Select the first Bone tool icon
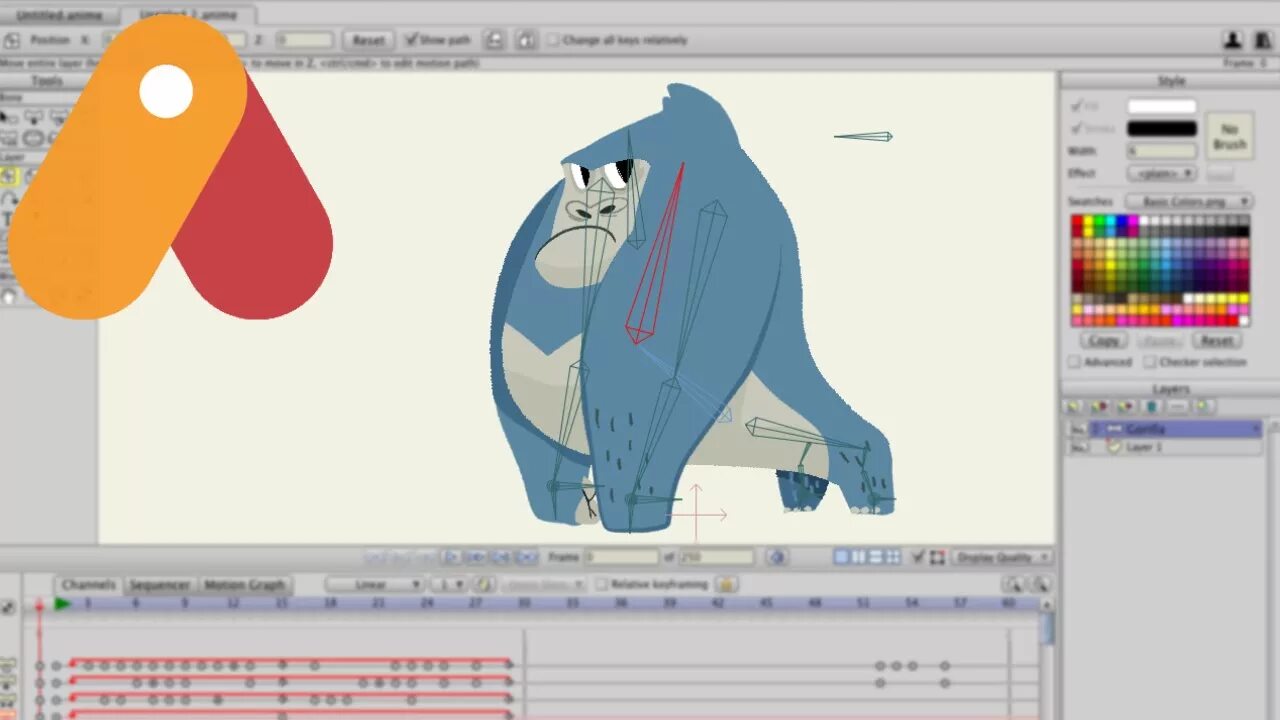 (9, 117)
